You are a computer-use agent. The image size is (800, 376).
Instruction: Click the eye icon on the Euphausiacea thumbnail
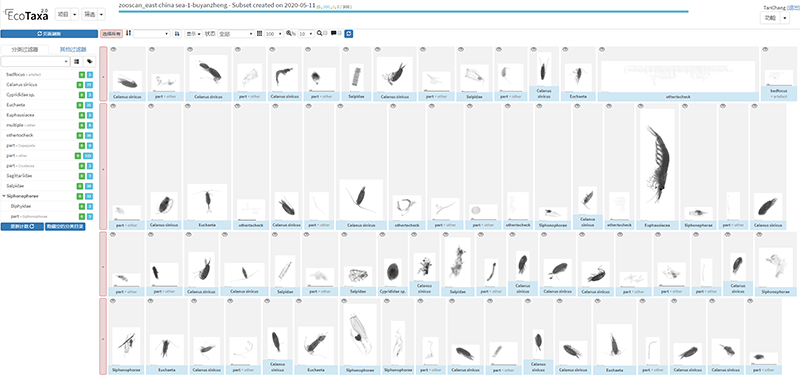[641, 106]
